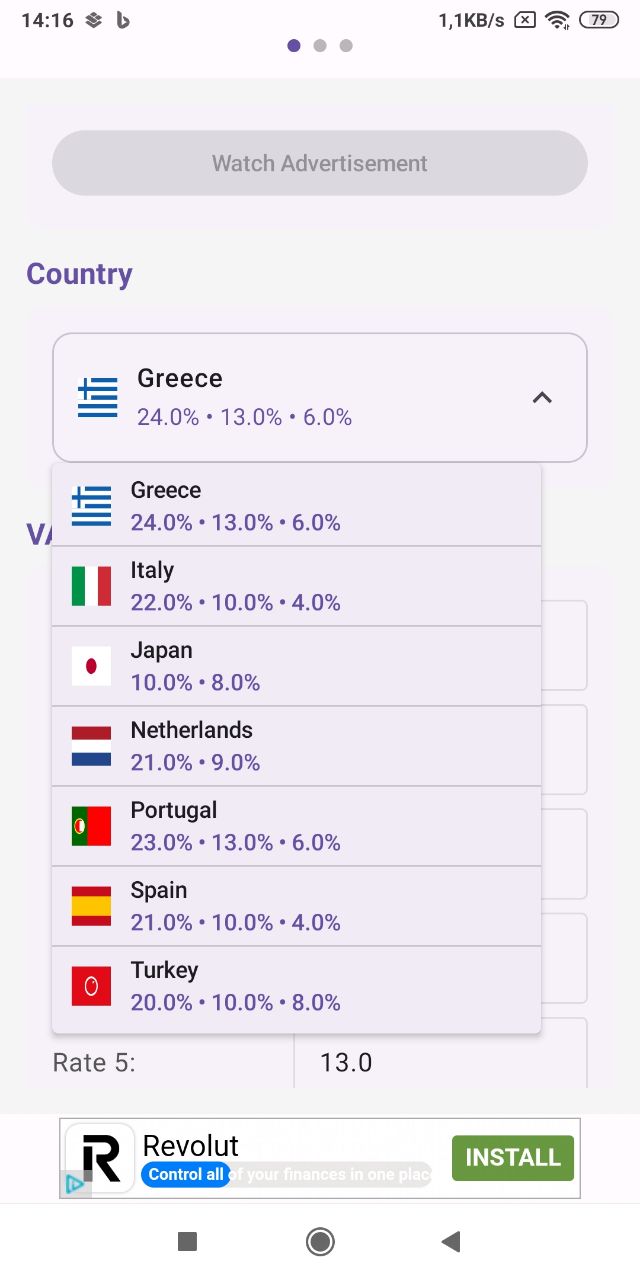Tap the Turkey flag icon
The height and width of the screenshot is (1280, 640).
(91, 986)
